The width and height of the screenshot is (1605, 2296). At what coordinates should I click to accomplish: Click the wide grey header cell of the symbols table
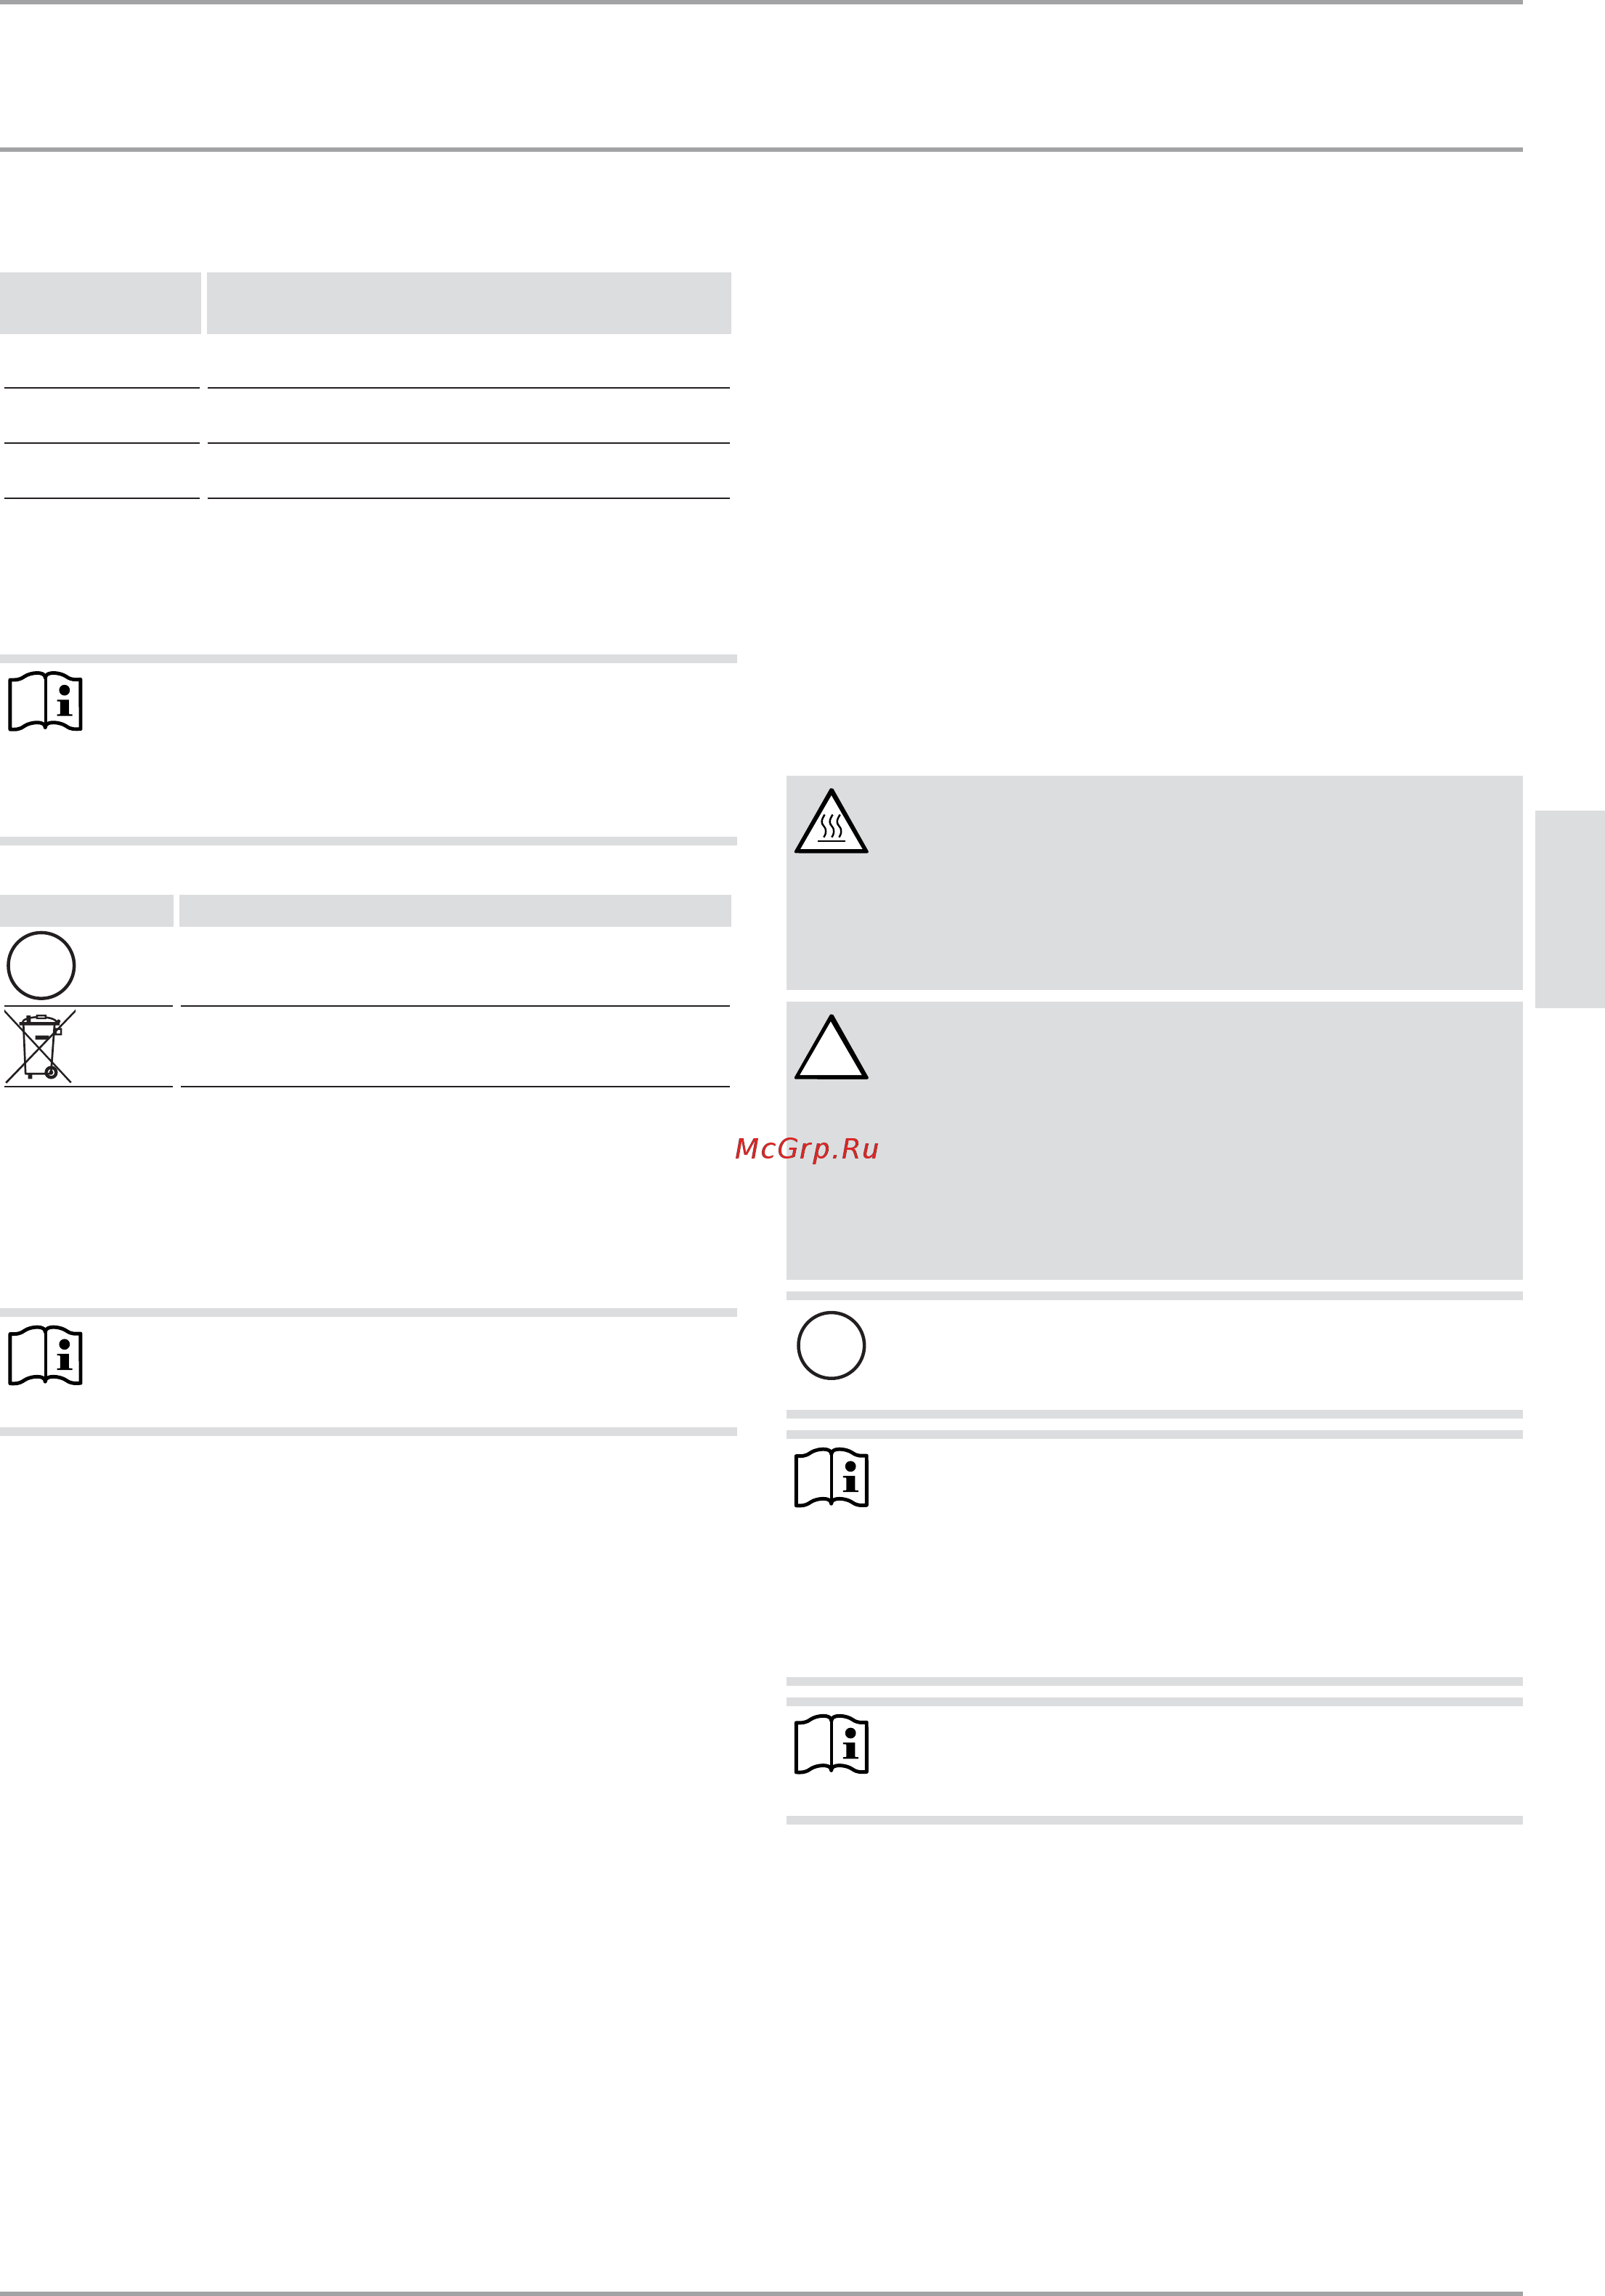(455, 910)
